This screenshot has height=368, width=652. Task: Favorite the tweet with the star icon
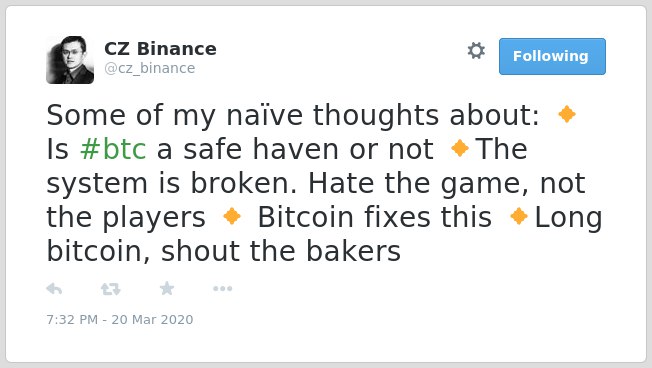[167, 288]
